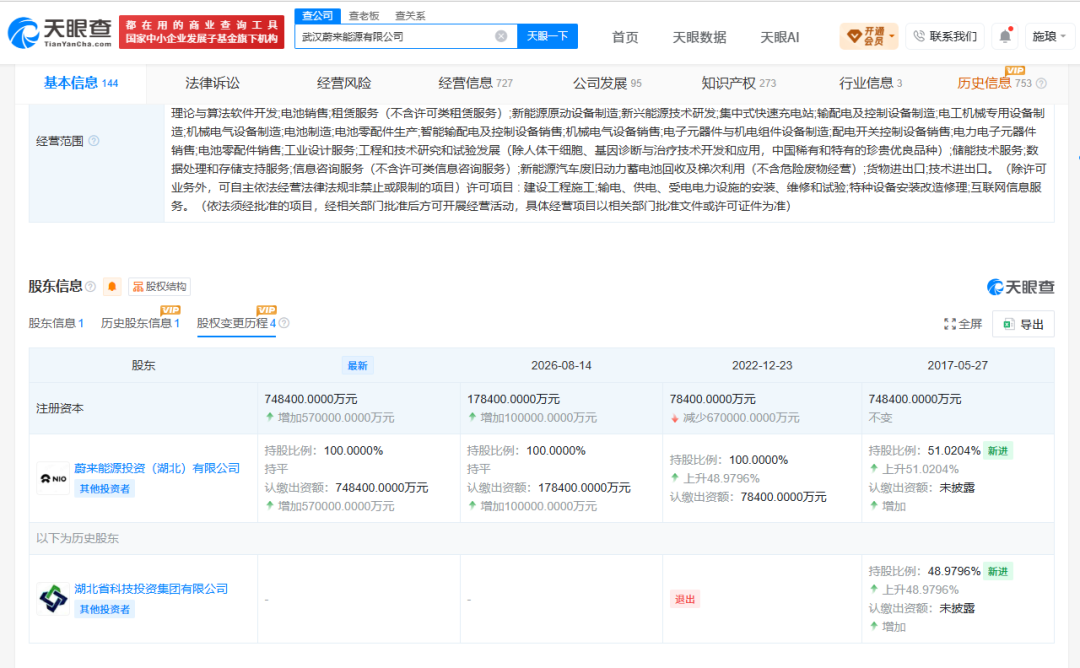This screenshot has height=668, width=1080.
Task: Open the 天眼AI nav link
Action: coord(779,37)
